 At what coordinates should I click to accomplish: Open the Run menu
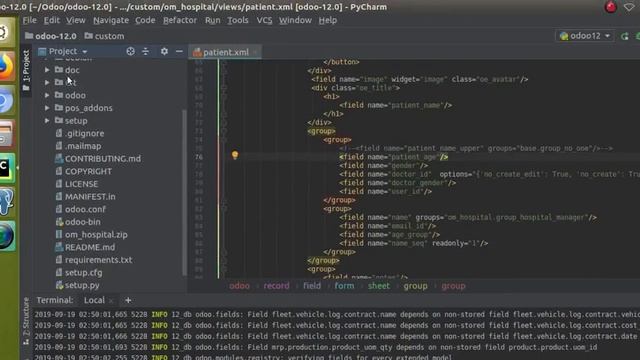click(212, 20)
